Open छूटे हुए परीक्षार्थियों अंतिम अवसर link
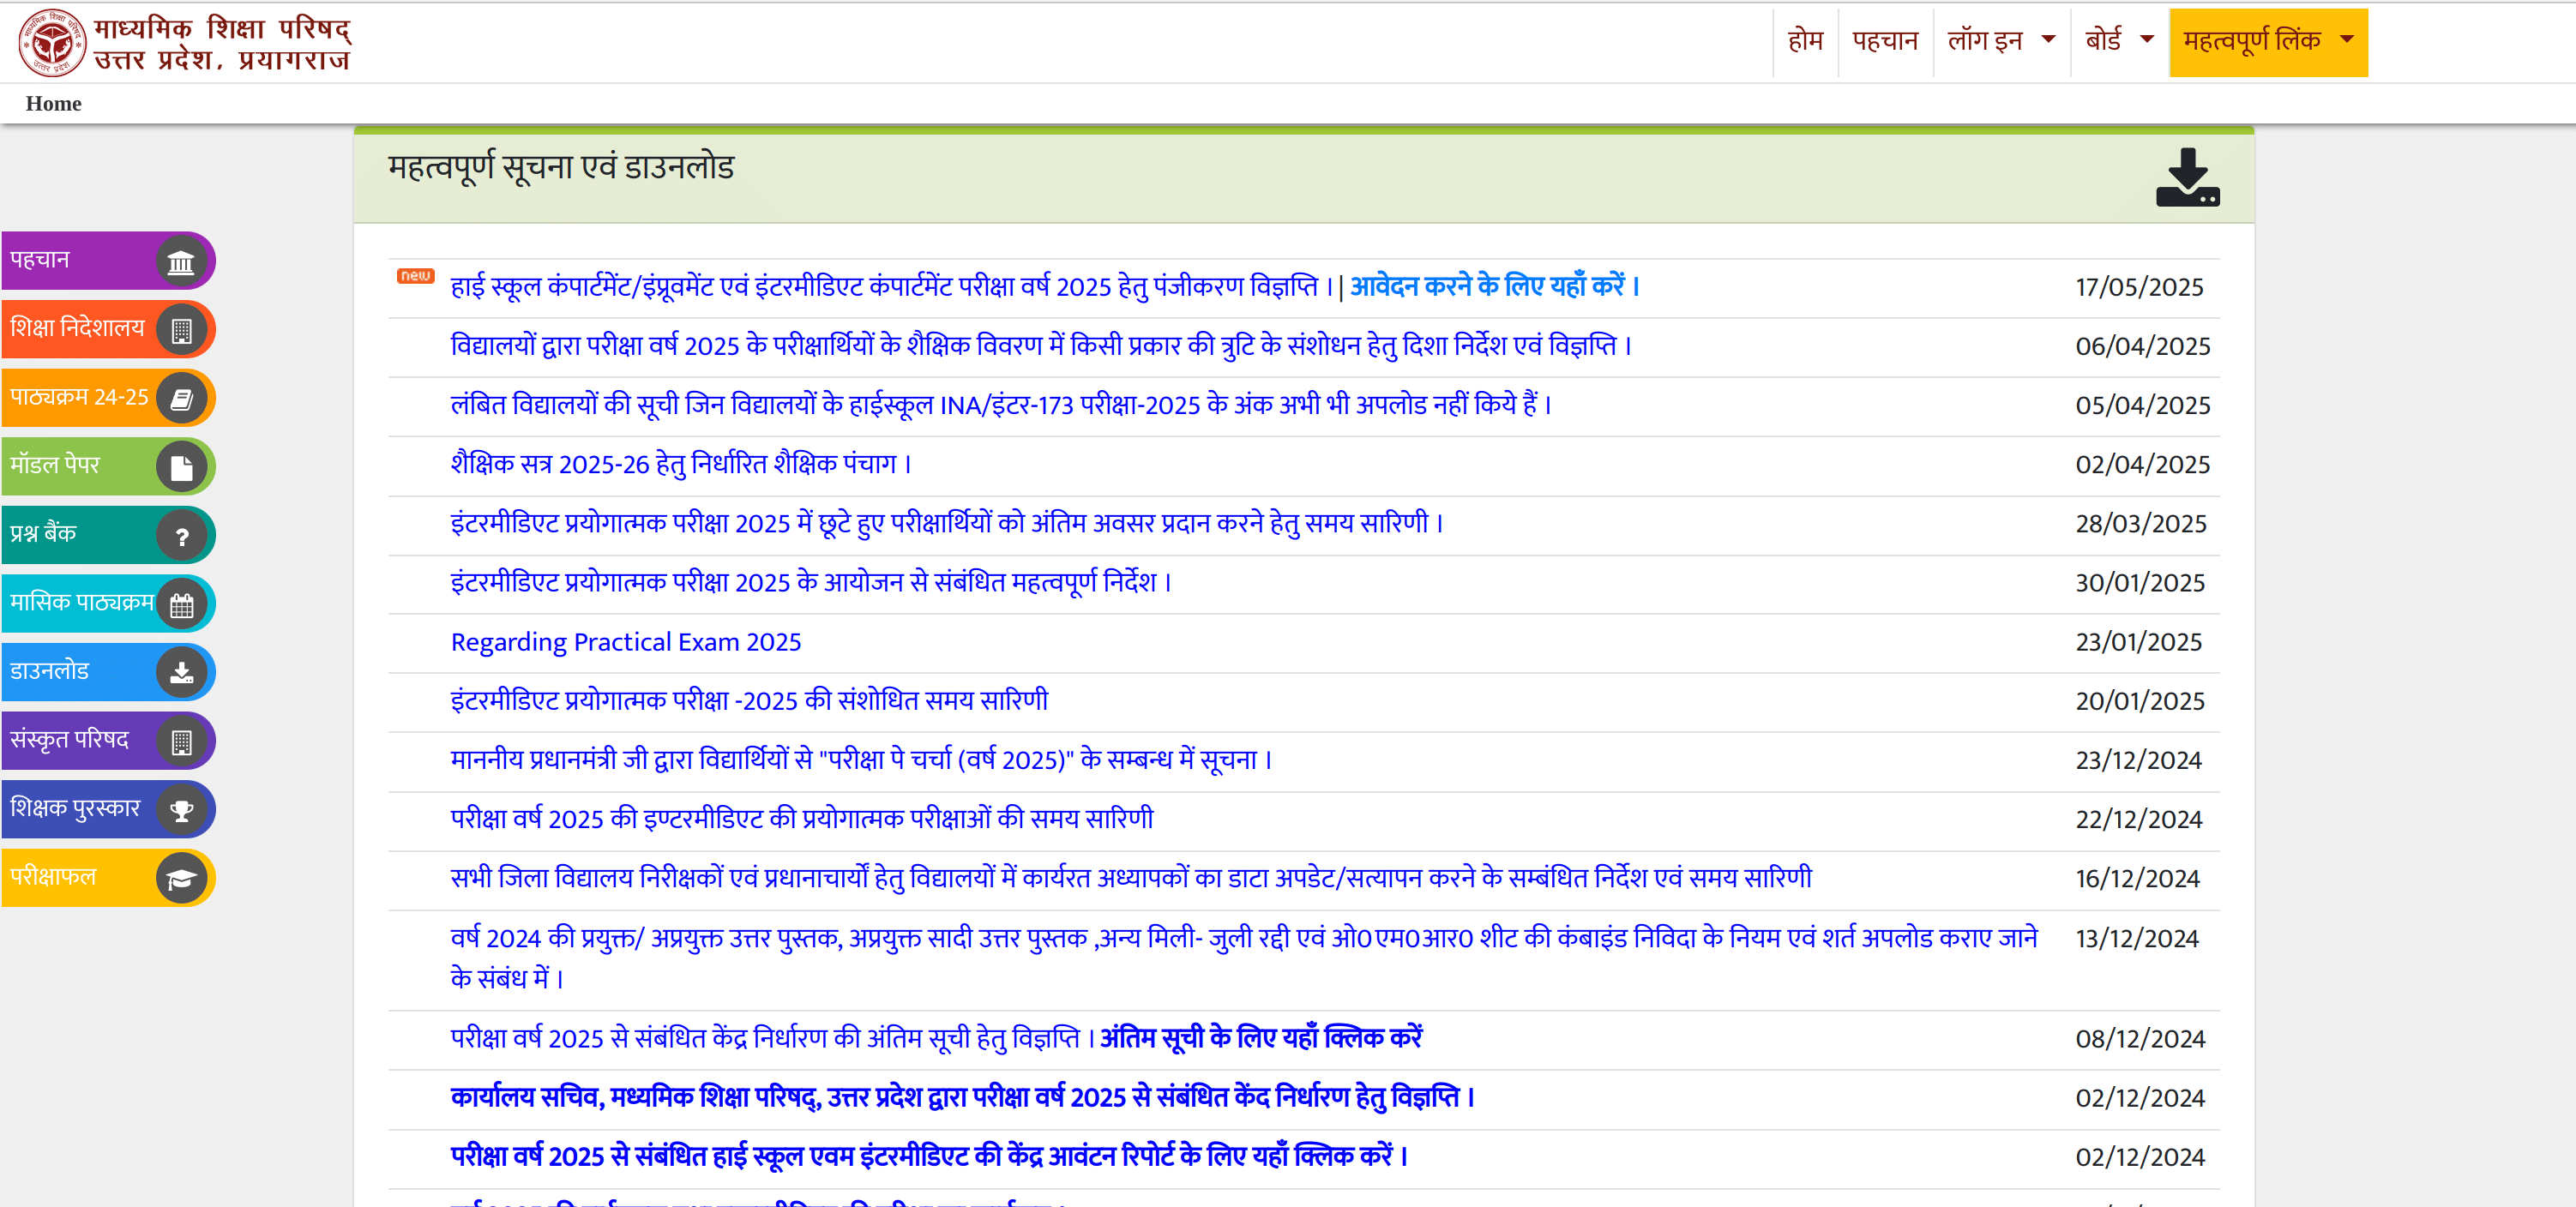 tap(946, 523)
